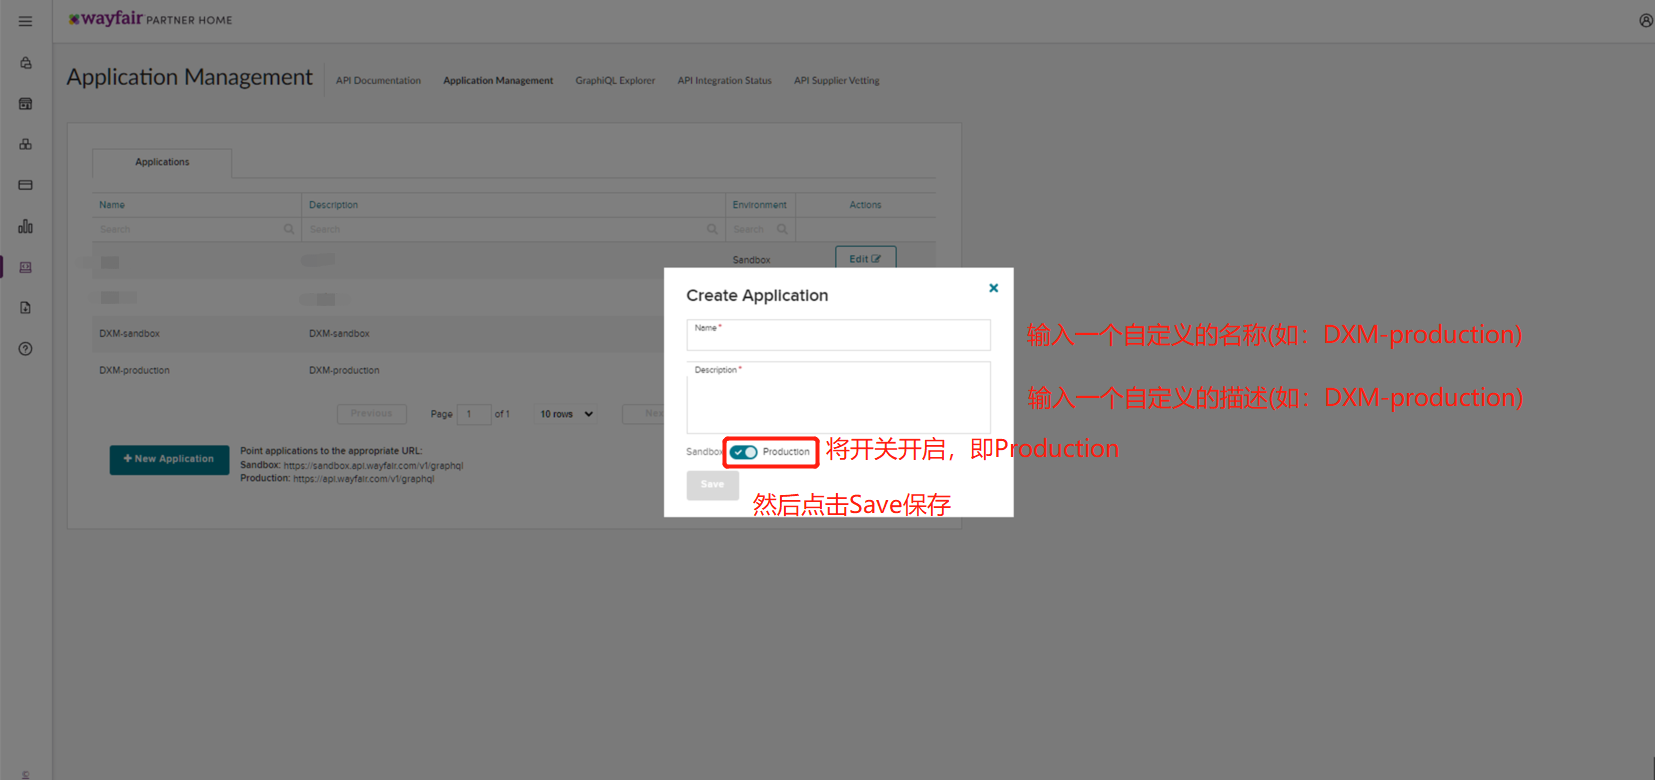Viewport: 1655px width, 780px height.
Task: Open the 10 rows dropdown
Action: [x=566, y=414]
